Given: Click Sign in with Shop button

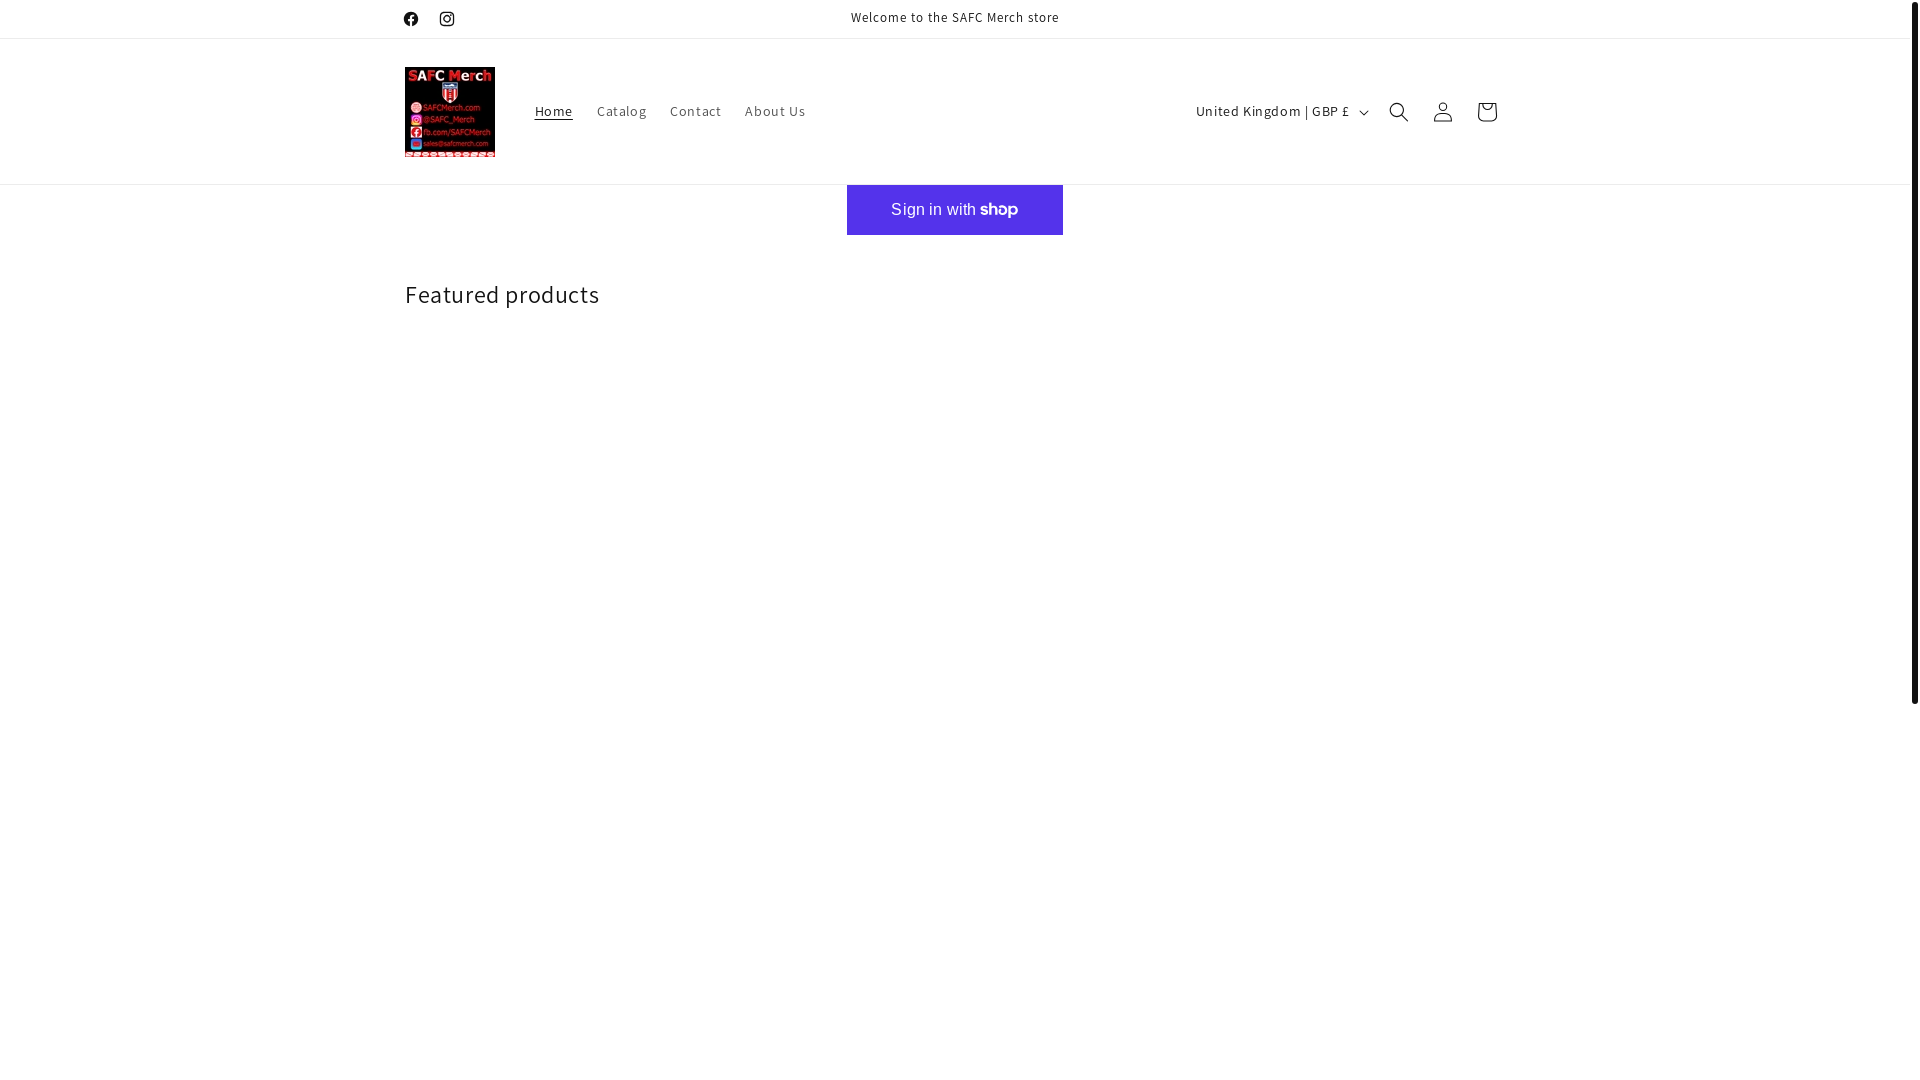Looking at the screenshot, I should 955,210.
